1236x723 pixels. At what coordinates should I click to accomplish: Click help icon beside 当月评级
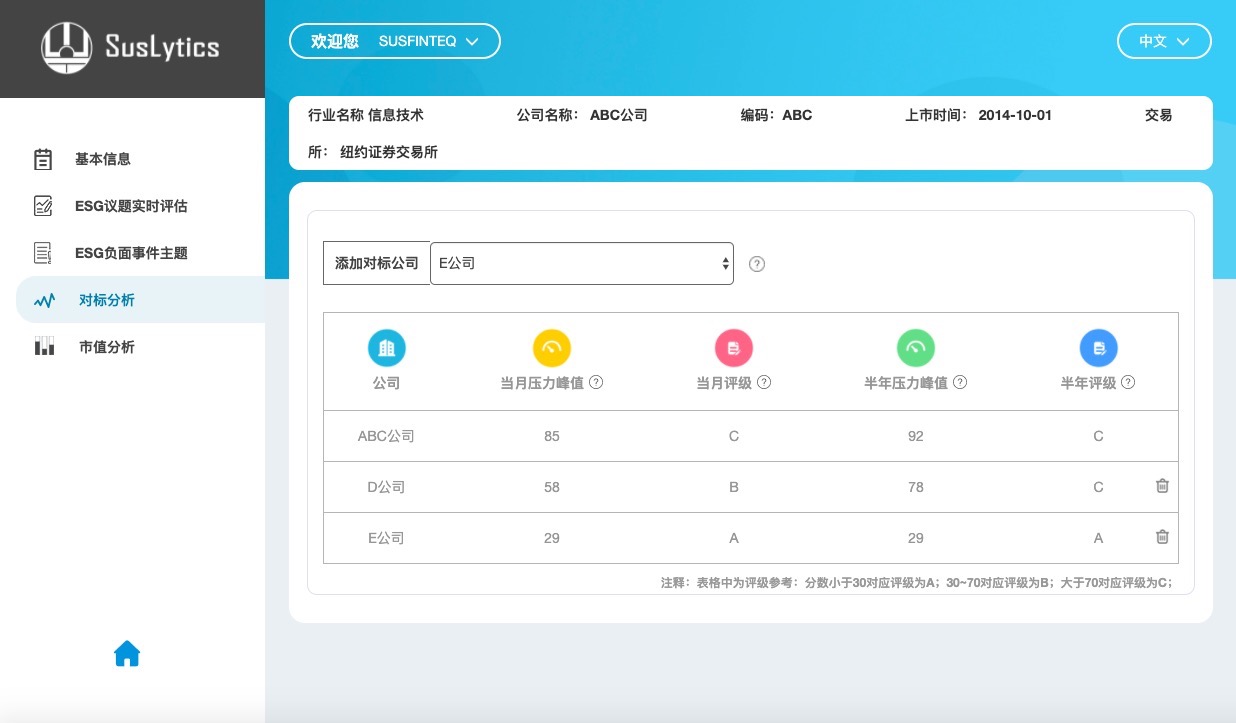(764, 383)
